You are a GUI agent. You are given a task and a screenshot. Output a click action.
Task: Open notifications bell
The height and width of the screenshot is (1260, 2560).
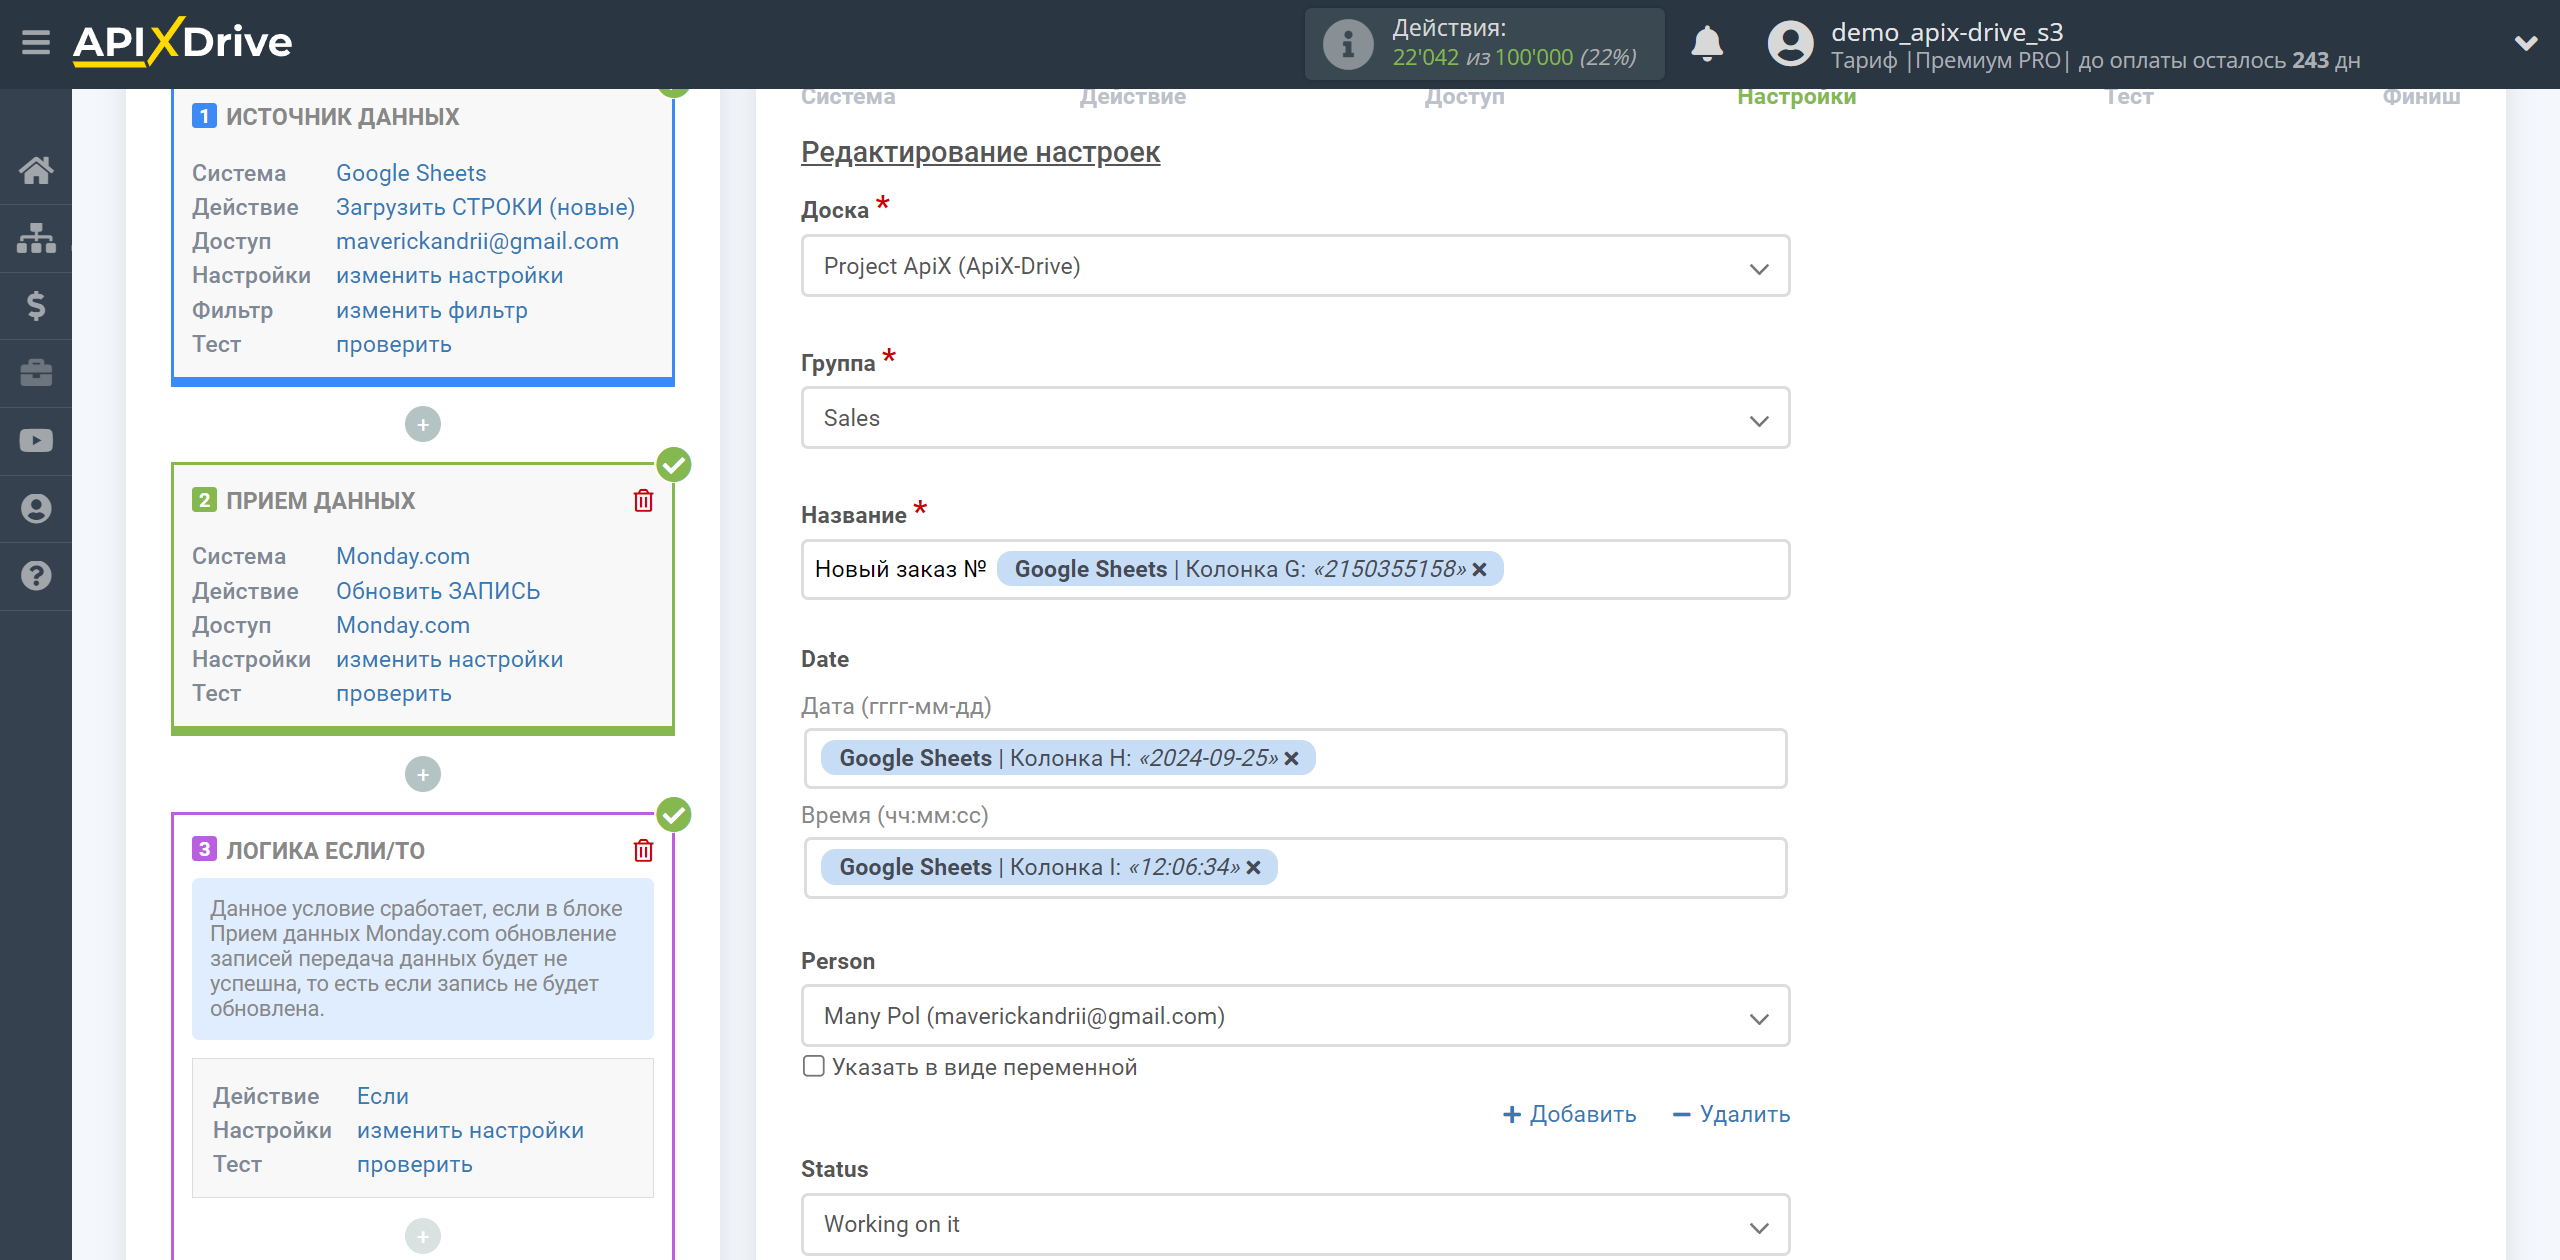tap(1706, 44)
